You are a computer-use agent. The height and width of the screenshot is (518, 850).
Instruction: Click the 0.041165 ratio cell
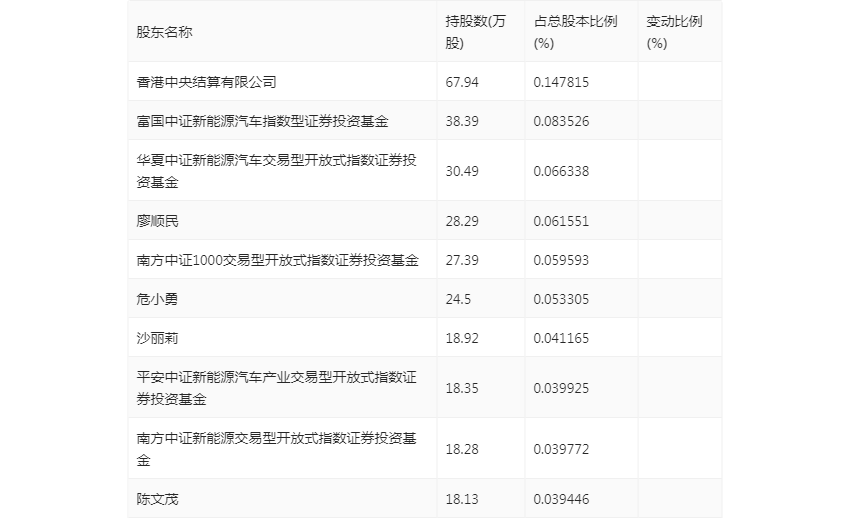[x=561, y=338]
